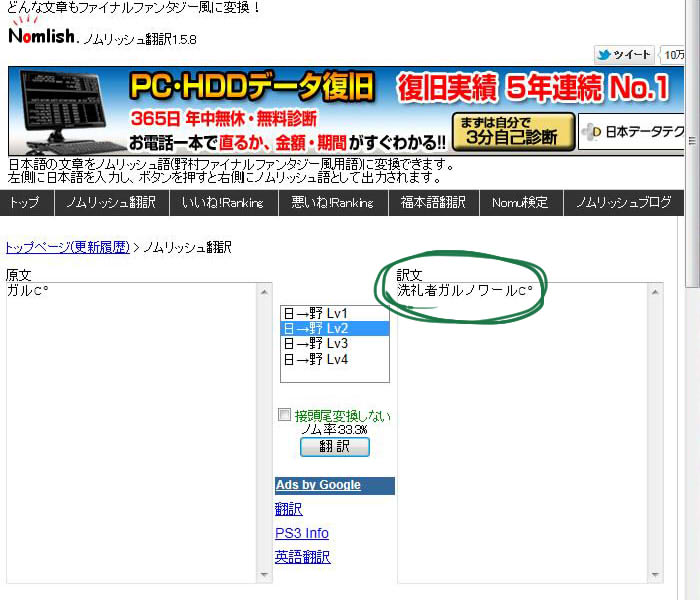Click the 訳文 textarea scroll up arrow

point(655,292)
